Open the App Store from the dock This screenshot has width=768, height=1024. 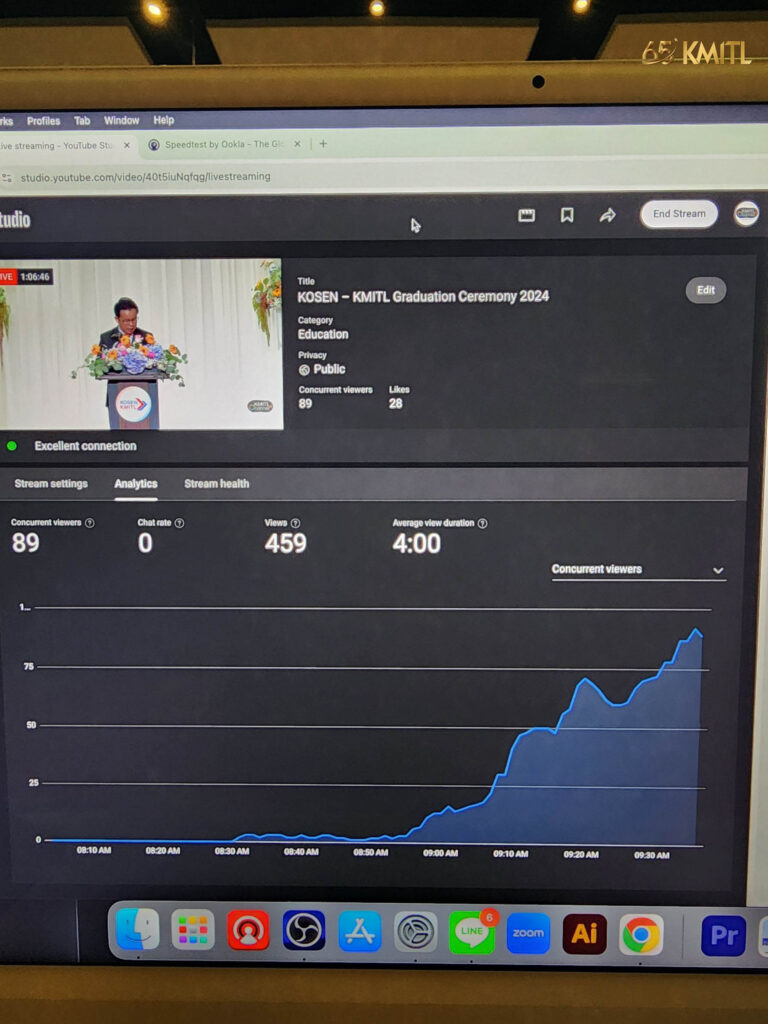point(360,931)
